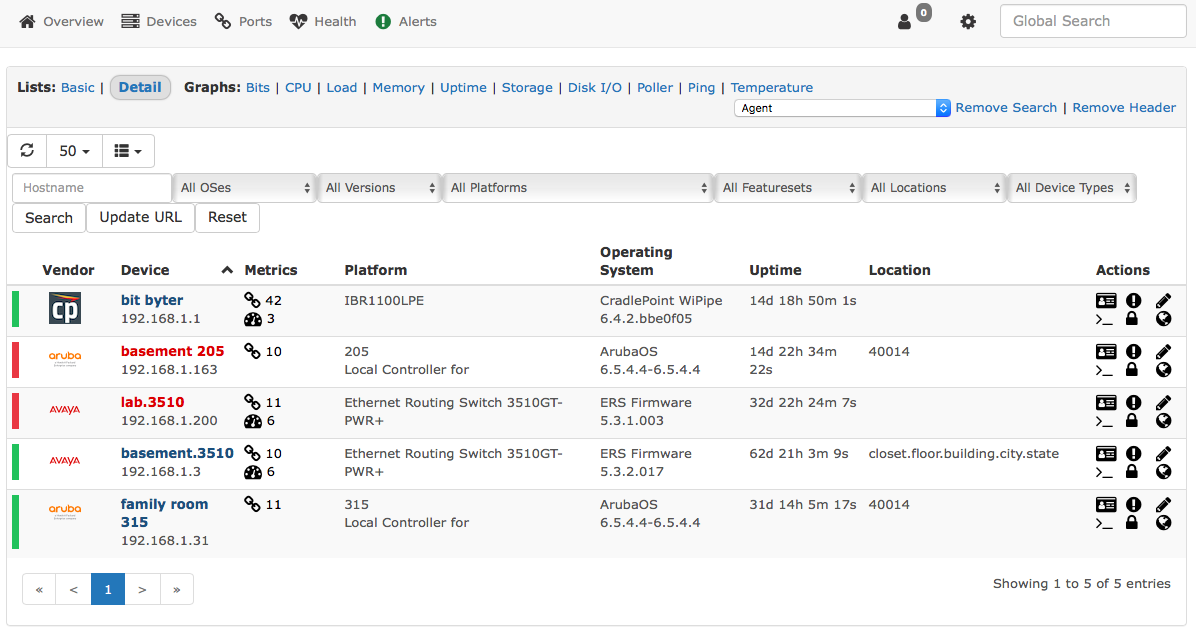Click the lock icon for bit byter

1132,319
